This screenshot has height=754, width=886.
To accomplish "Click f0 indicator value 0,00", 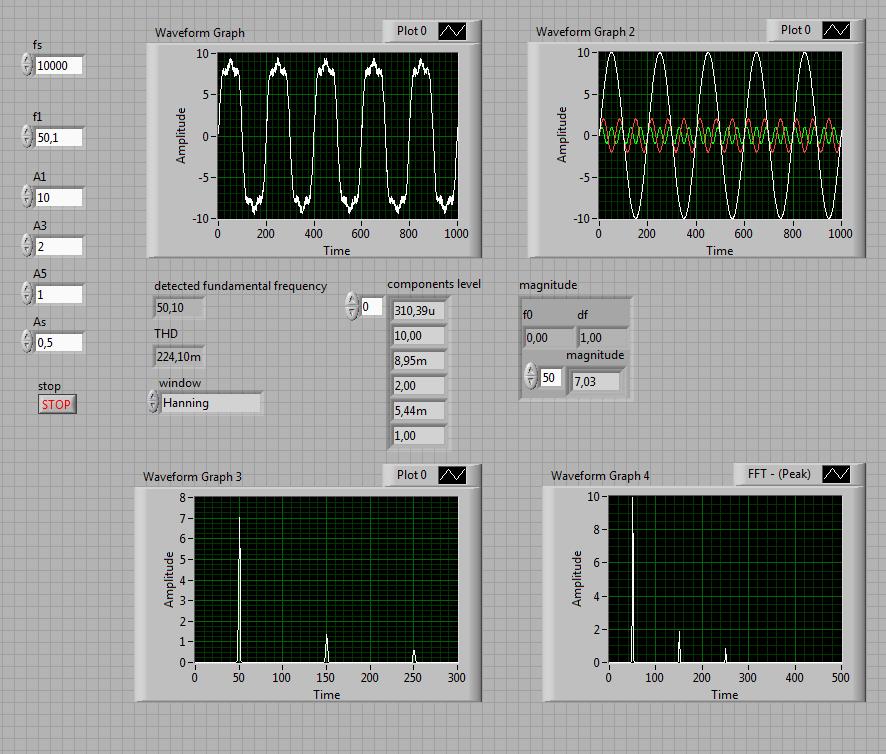I will coord(548,337).
